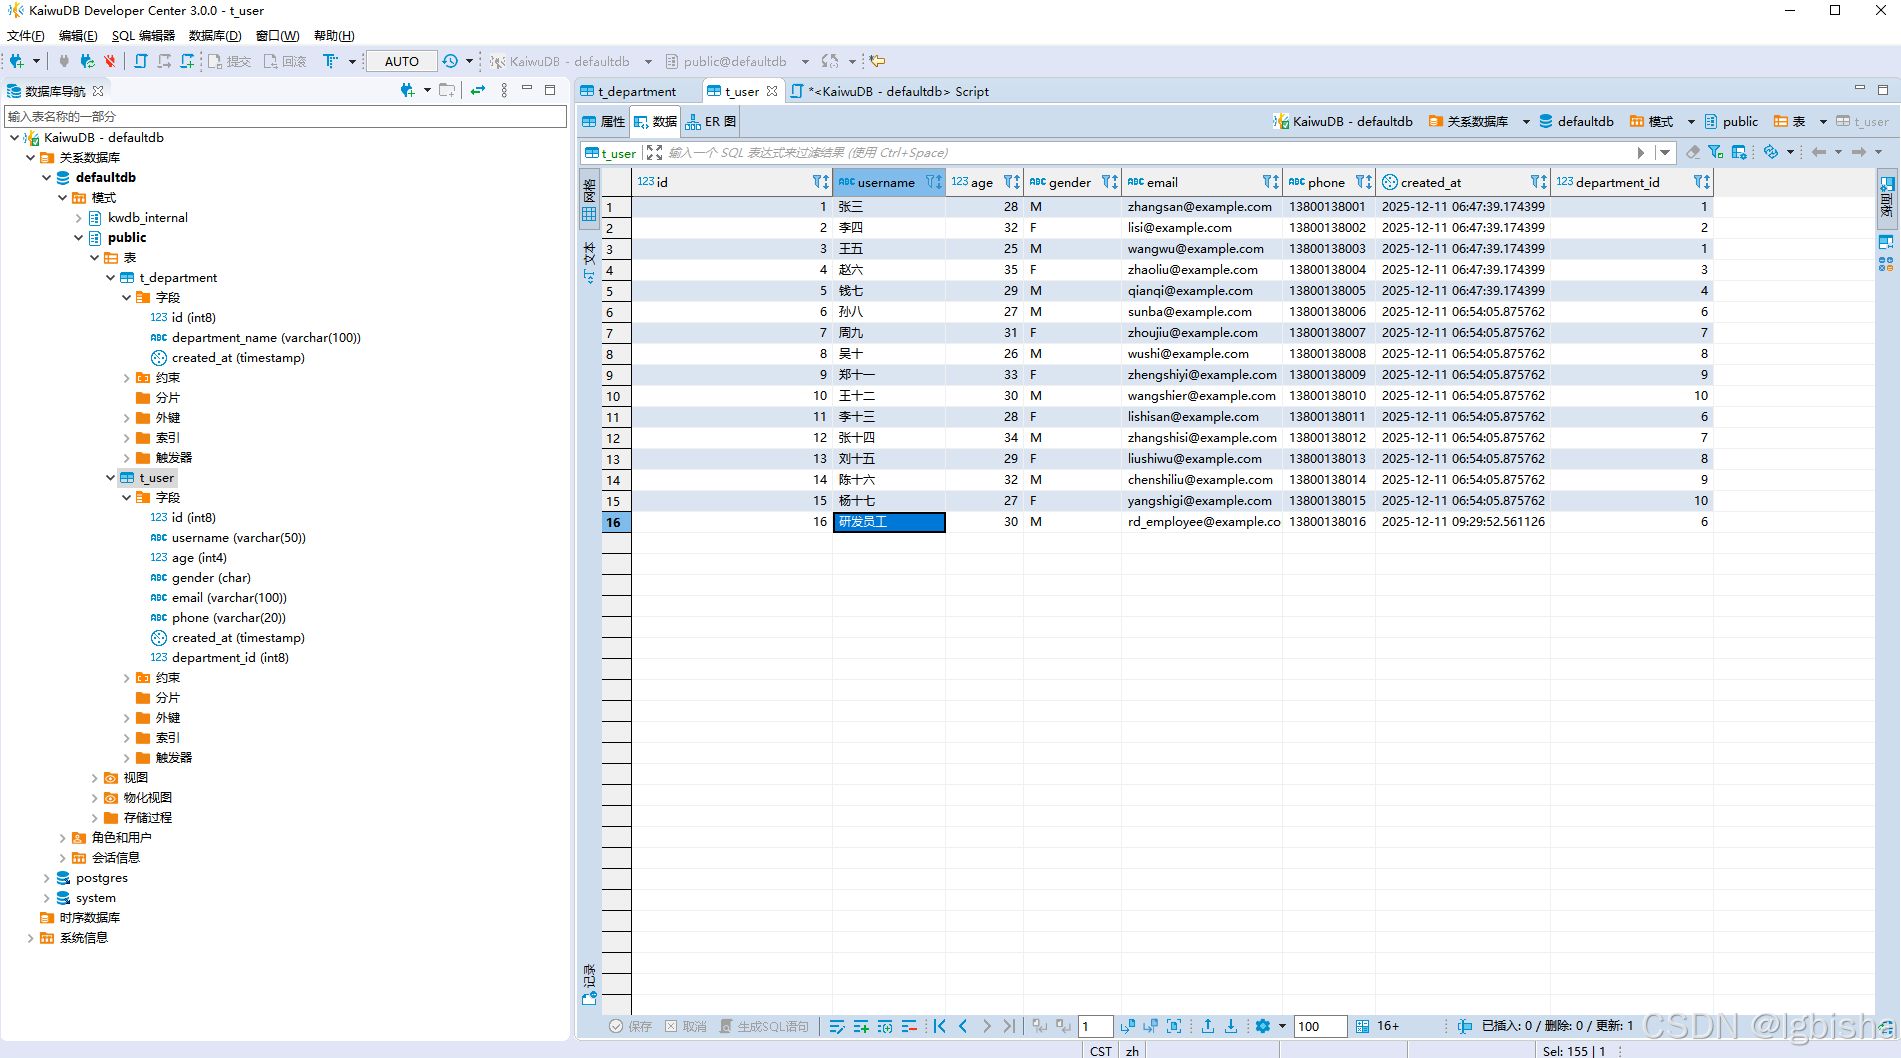Click the transaction log clock icon
Viewport: 1901px width, 1058px height.
click(450, 61)
